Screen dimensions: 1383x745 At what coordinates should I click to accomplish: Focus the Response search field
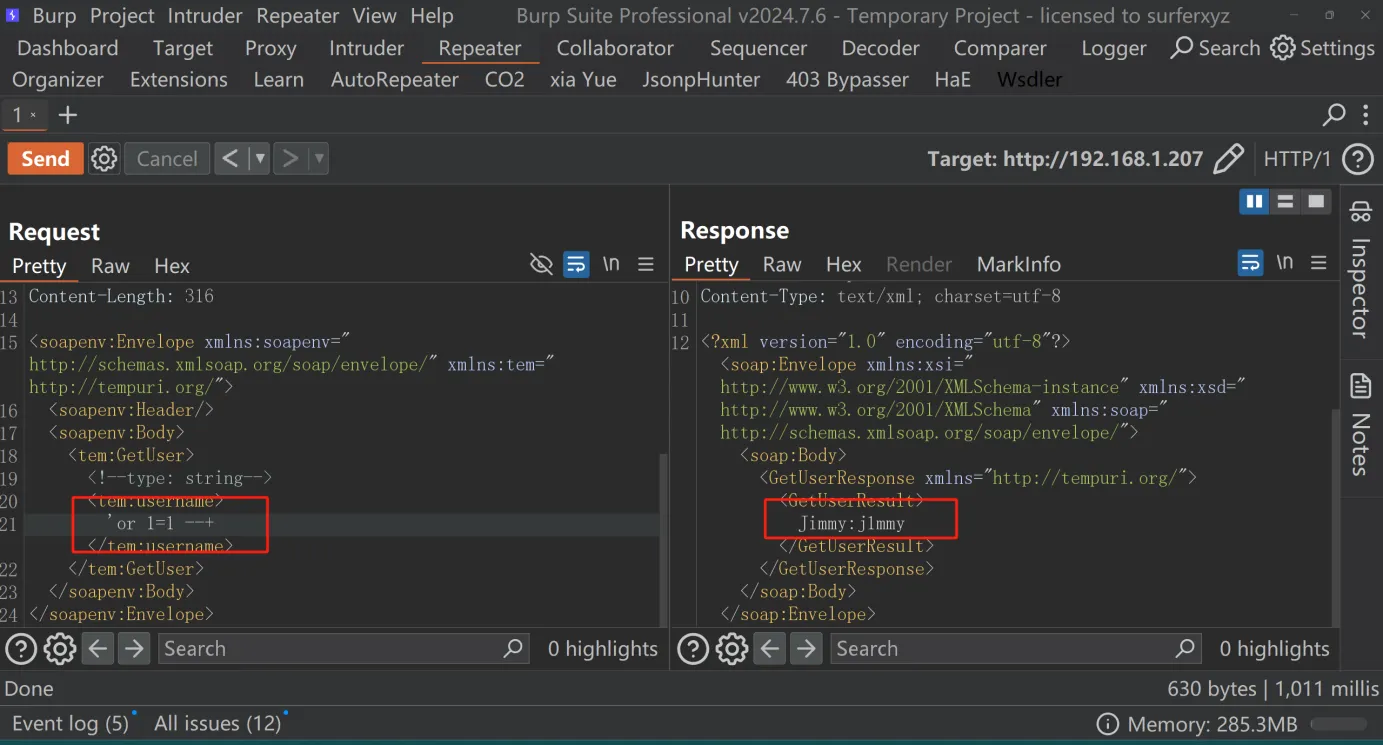(1015, 649)
